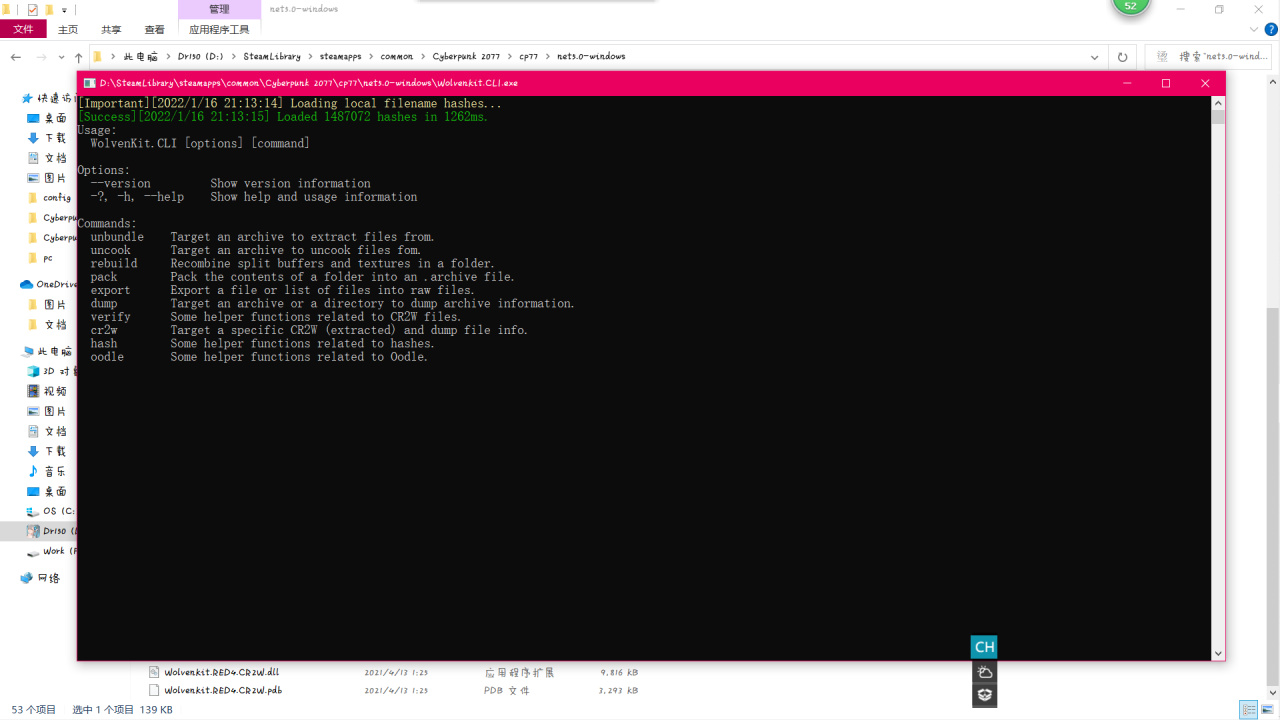Open the recent locations dropdown arrow

(61, 57)
